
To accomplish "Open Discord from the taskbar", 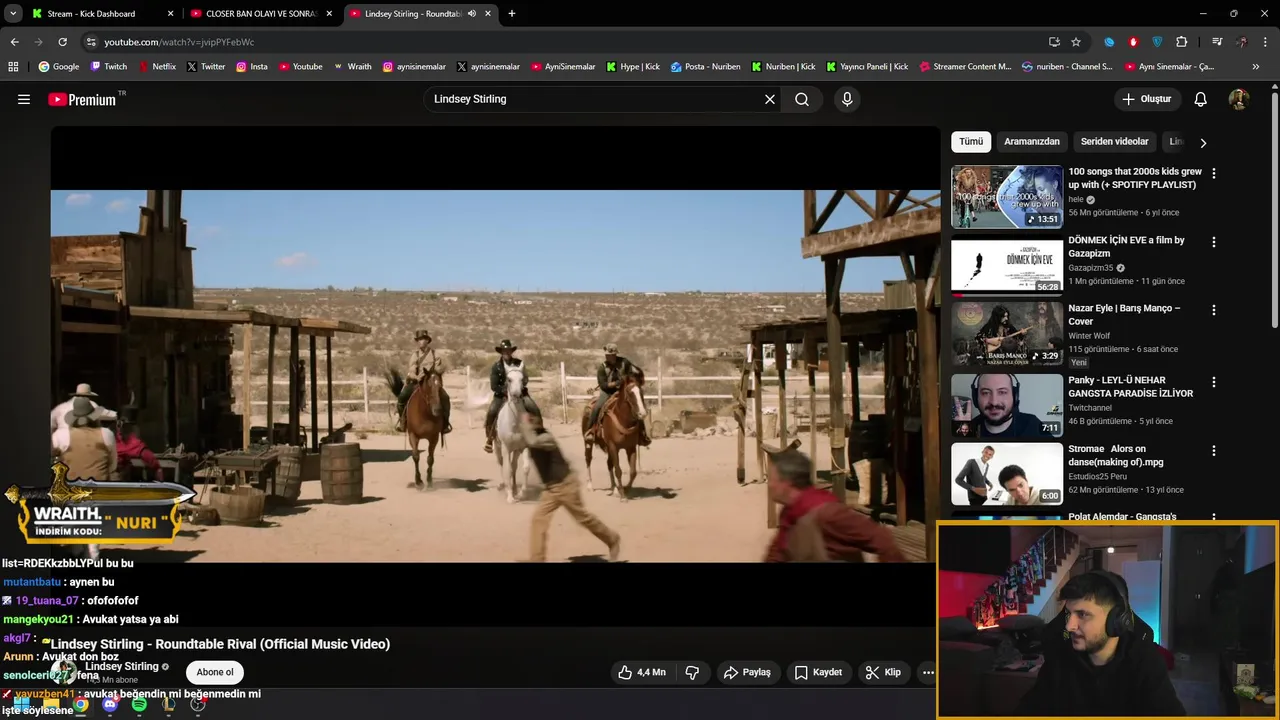I will [x=110, y=705].
